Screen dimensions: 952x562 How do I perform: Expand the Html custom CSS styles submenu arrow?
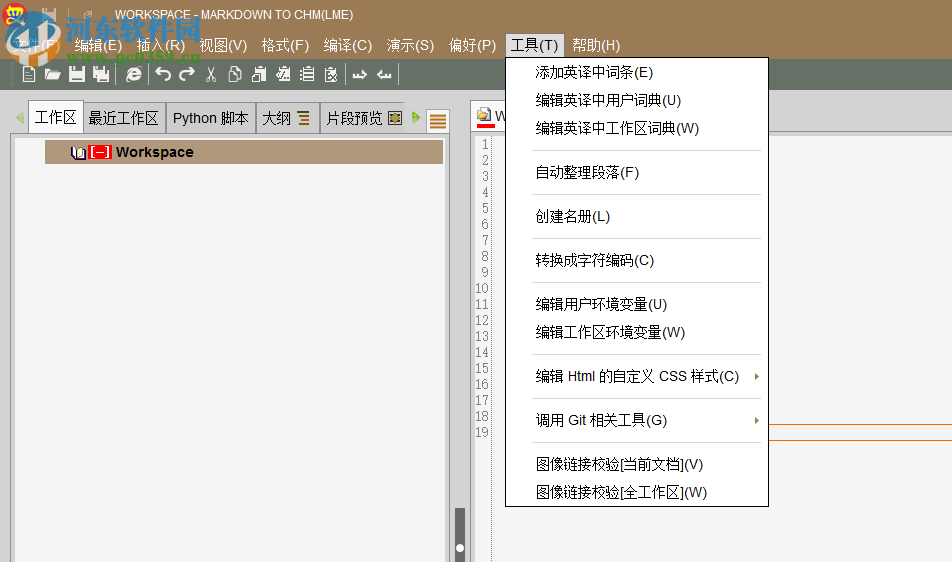tap(756, 377)
